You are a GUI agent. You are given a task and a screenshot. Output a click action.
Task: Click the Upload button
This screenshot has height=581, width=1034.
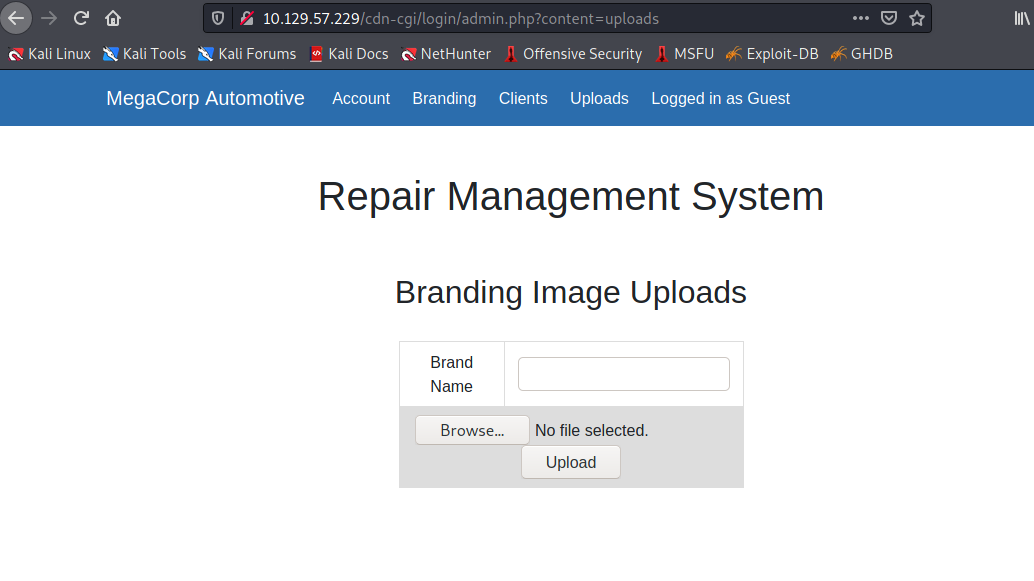tap(570, 462)
